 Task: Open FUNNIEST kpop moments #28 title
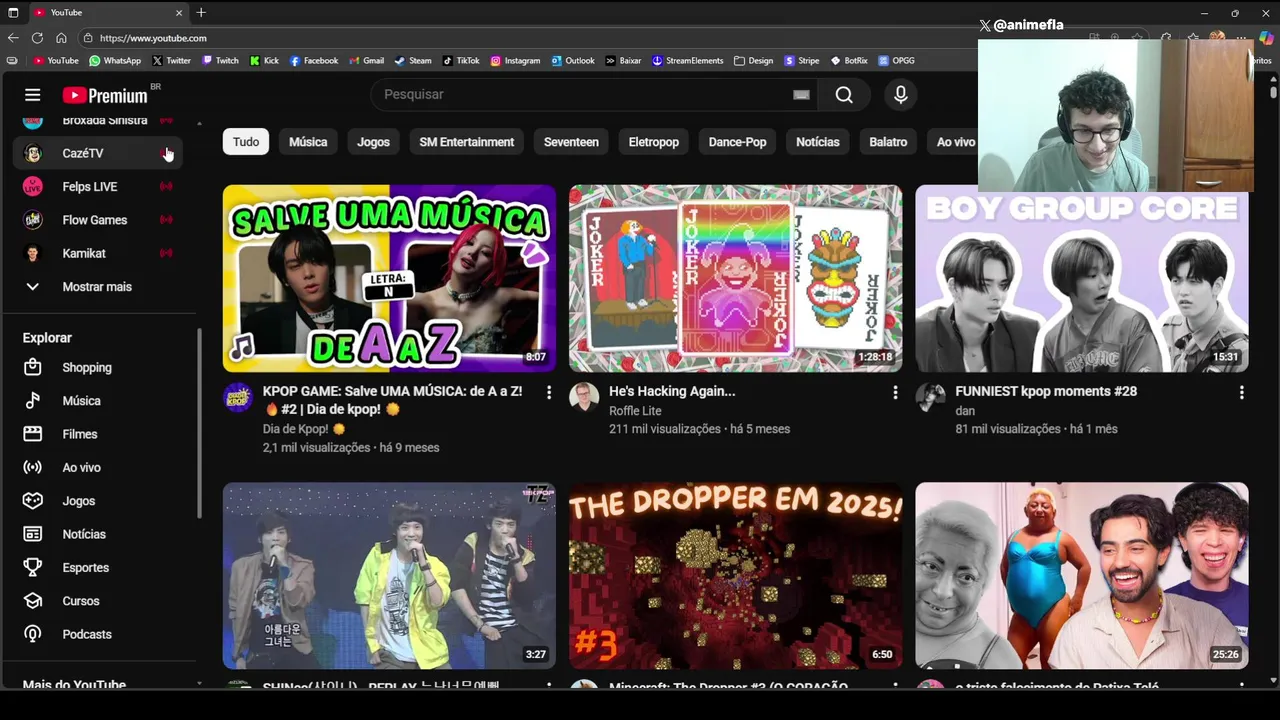[1046, 391]
